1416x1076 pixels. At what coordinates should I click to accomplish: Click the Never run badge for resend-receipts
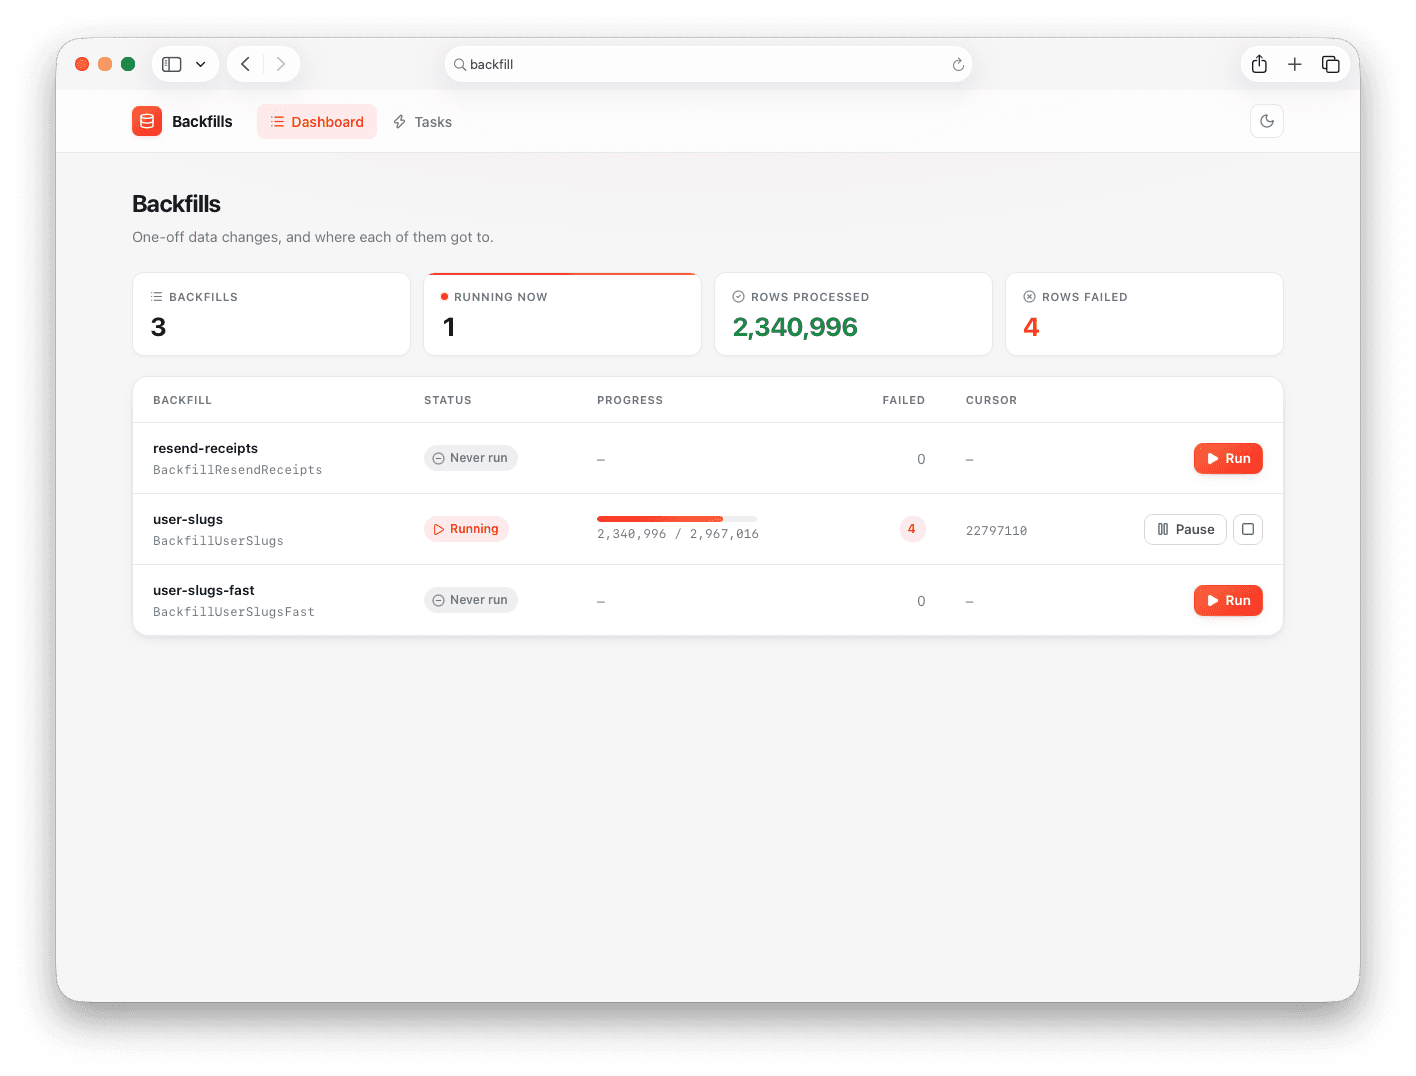pyautogui.click(x=470, y=458)
